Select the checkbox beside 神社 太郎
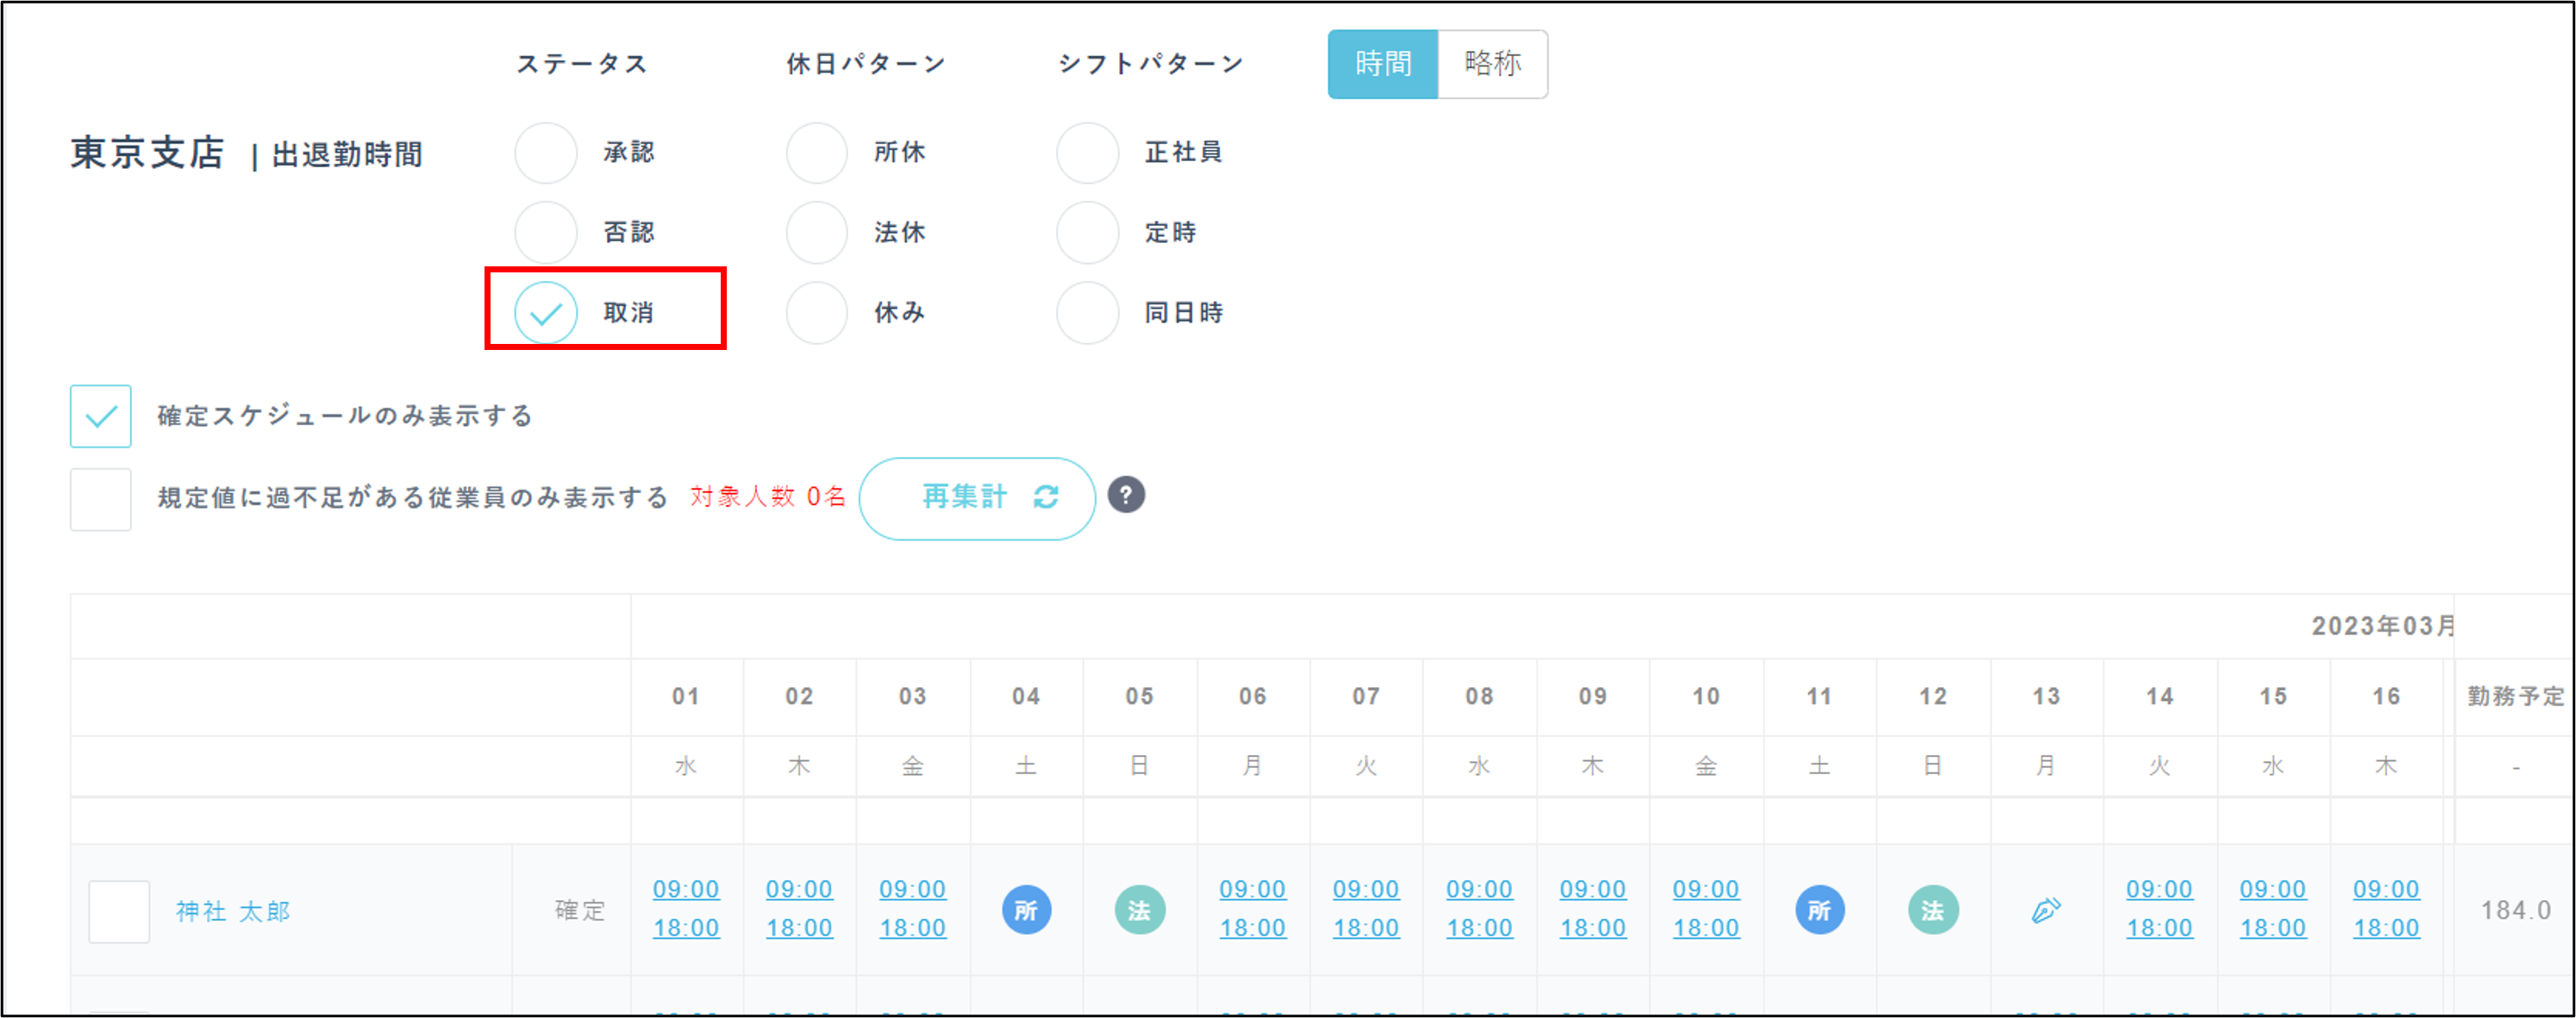Screen dimensions: 2576x1018 click(119, 911)
